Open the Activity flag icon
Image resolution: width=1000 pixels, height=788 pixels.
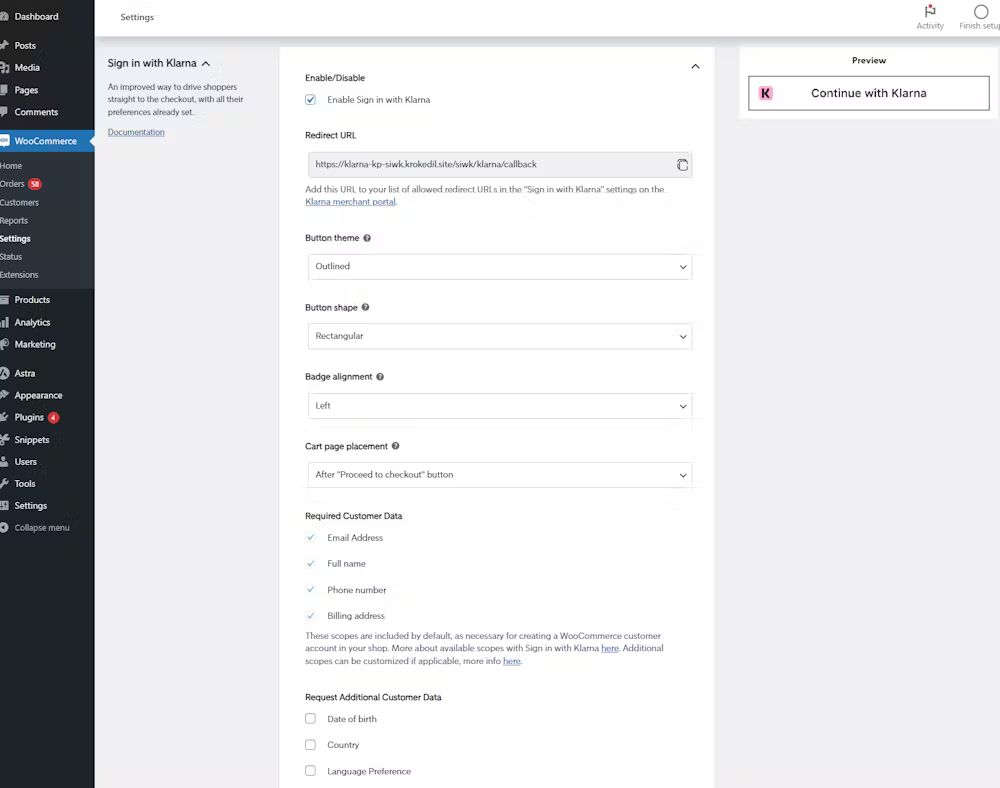930,11
